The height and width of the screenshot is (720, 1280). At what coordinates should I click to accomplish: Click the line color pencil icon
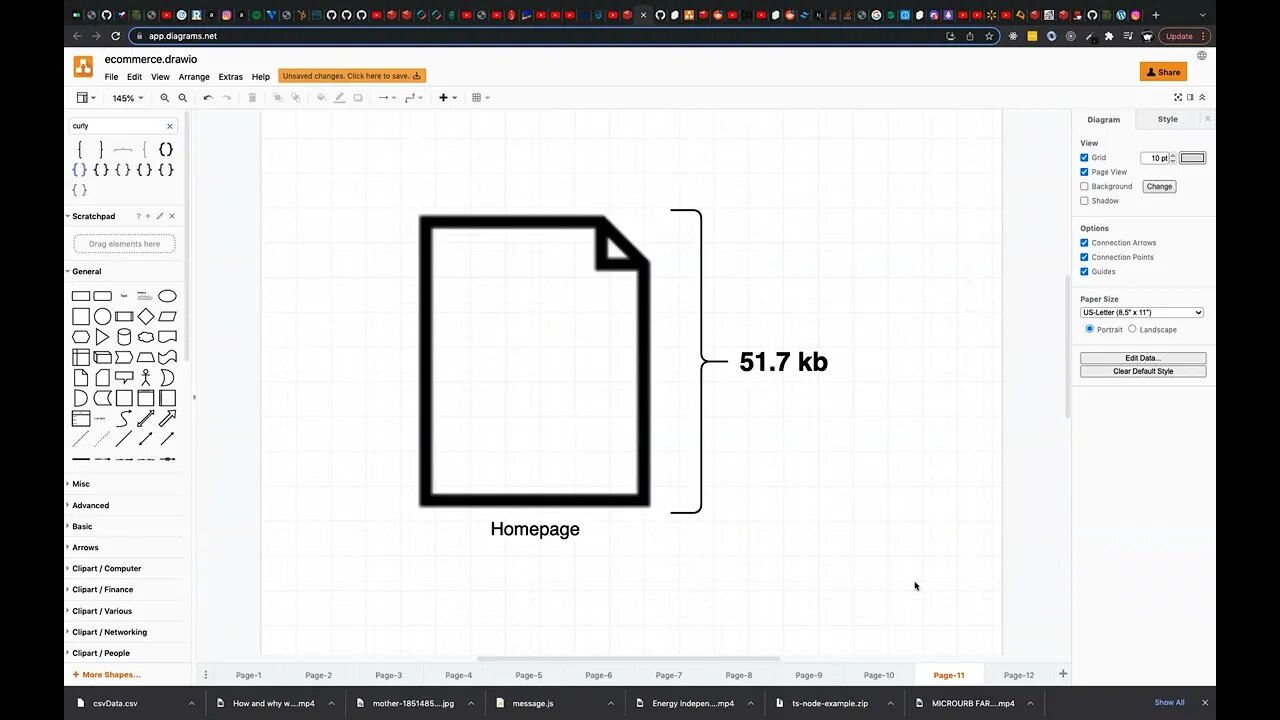tap(340, 98)
